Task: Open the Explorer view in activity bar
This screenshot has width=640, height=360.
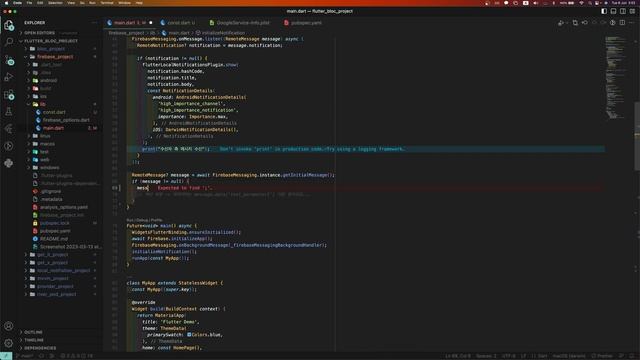Action: click(9, 25)
